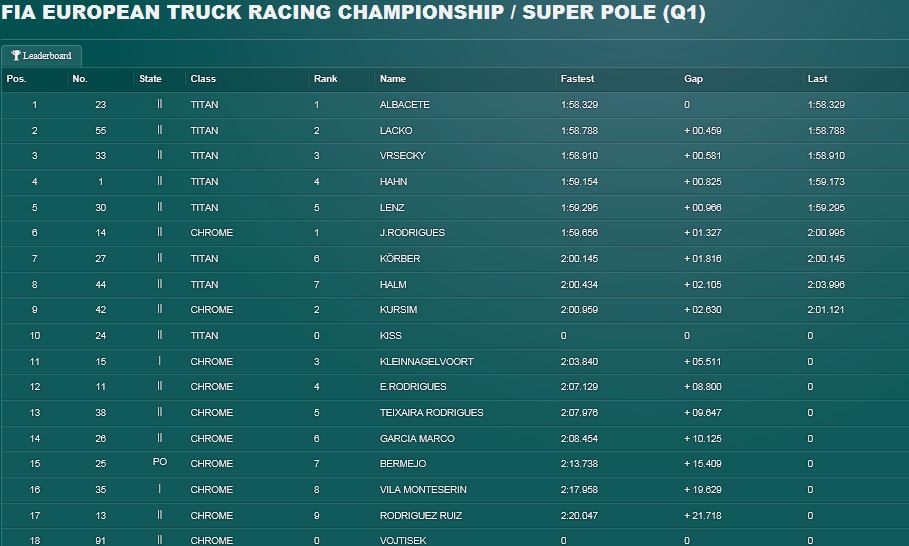
Task: Click the Rank column header
Action: point(325,79)
